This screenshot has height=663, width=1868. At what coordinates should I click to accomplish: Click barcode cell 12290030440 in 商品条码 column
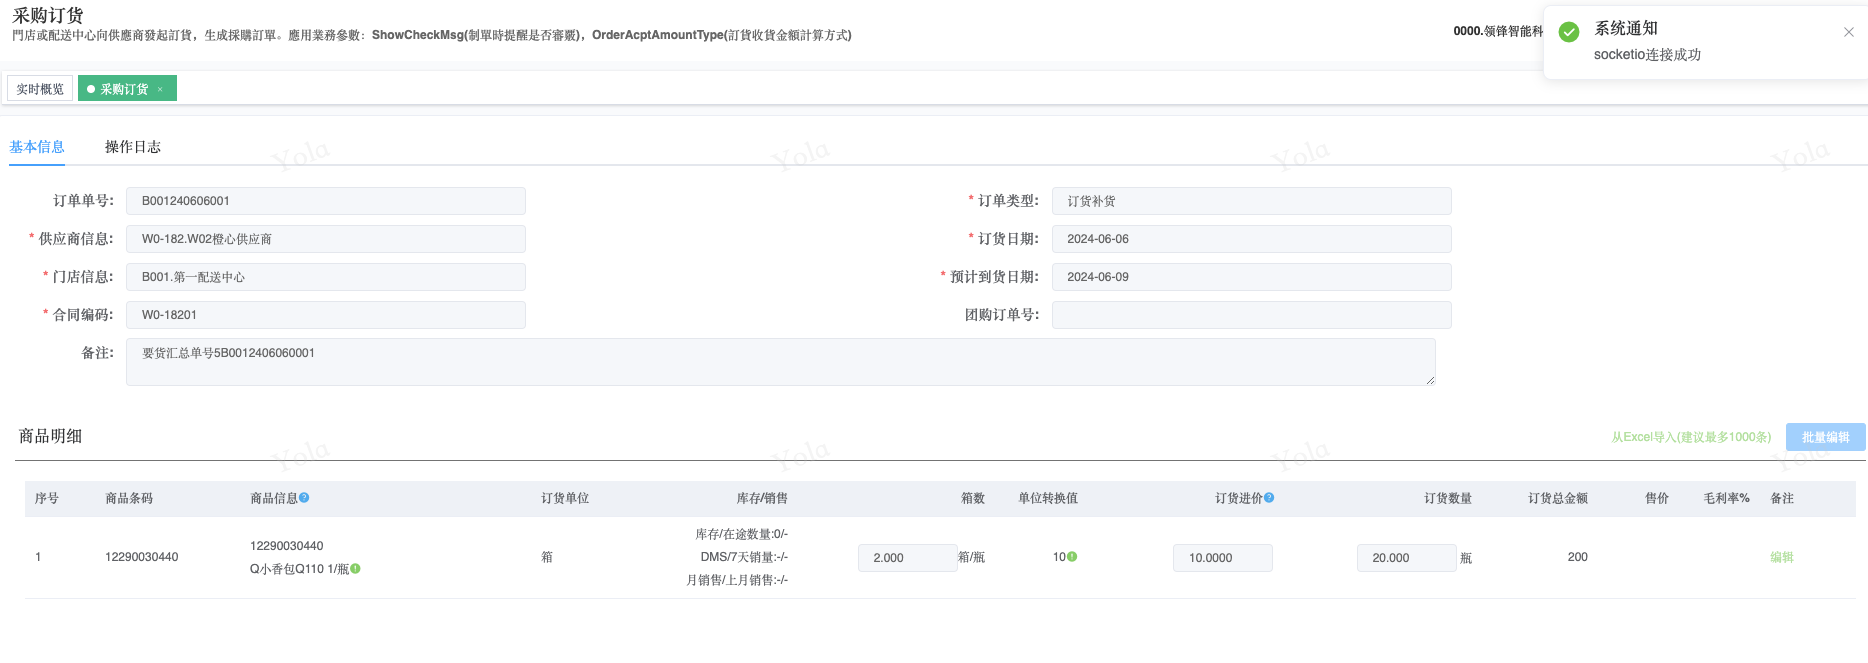tap(142, 557)
